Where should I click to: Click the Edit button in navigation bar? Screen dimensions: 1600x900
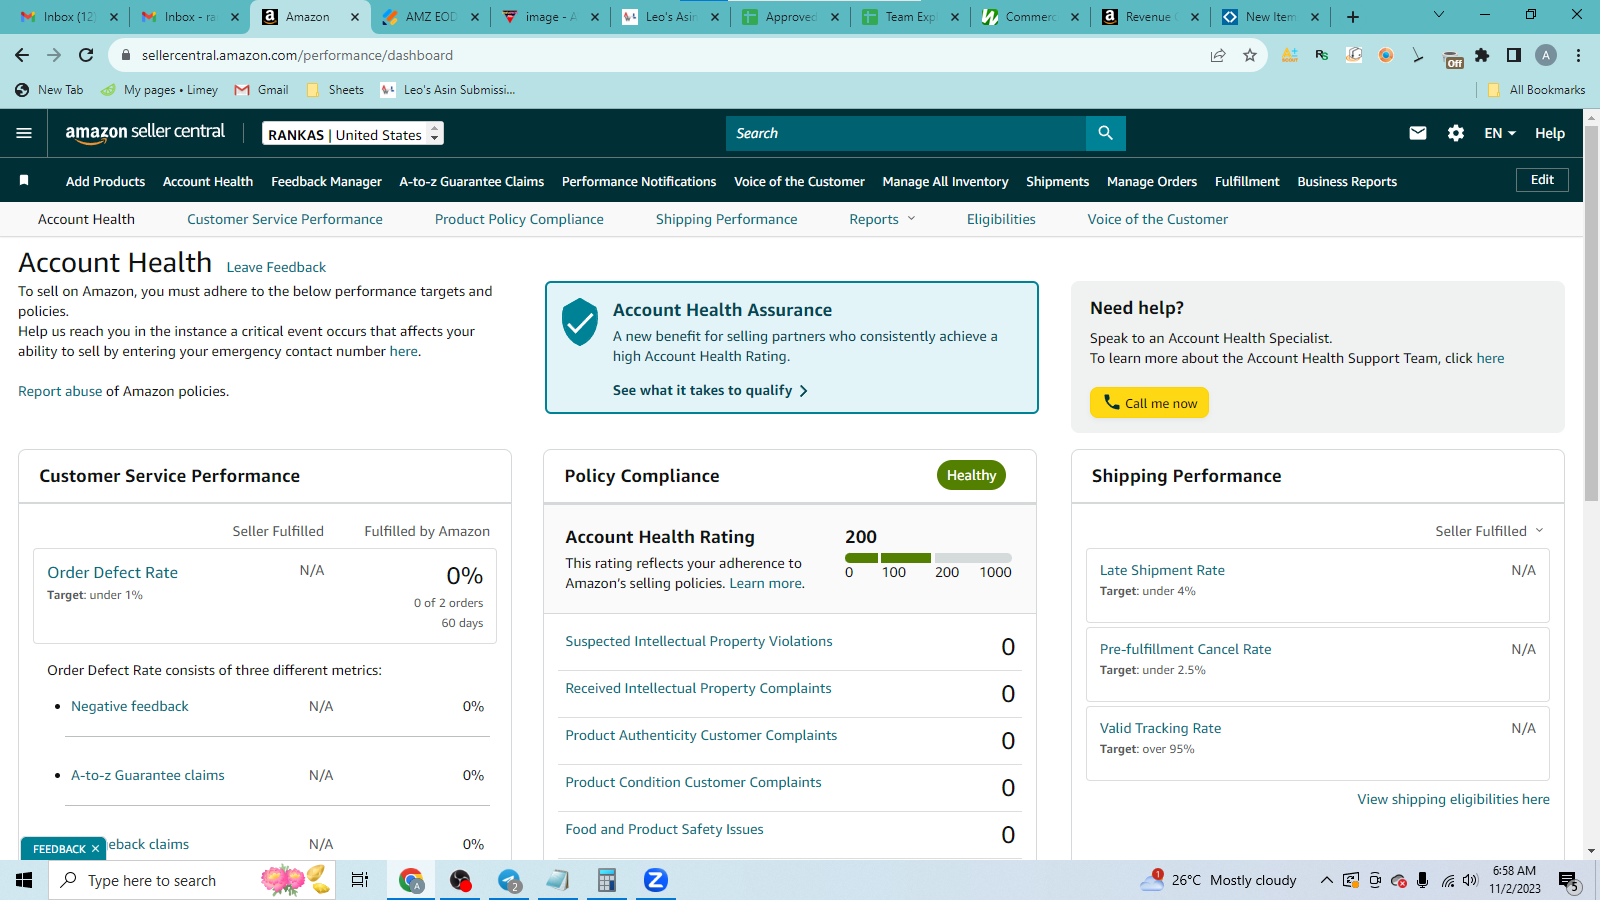point(1542,180)
